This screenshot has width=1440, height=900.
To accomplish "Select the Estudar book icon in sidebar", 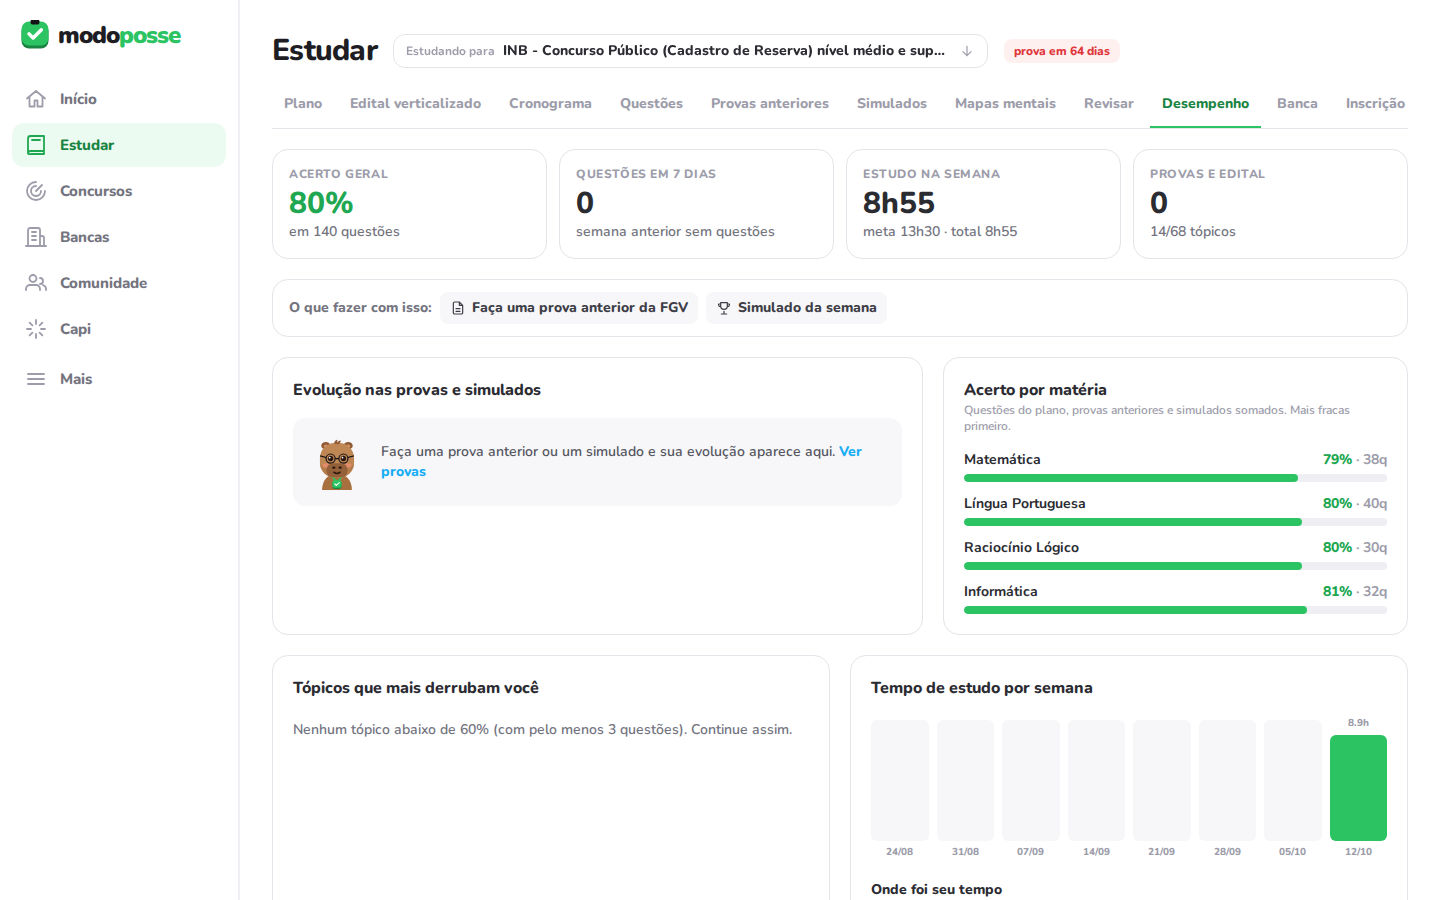I will 36,145.
